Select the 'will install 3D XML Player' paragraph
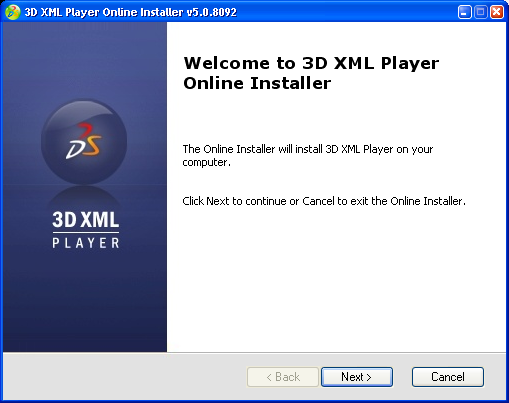Screen dimensions: 509x403 307,155
